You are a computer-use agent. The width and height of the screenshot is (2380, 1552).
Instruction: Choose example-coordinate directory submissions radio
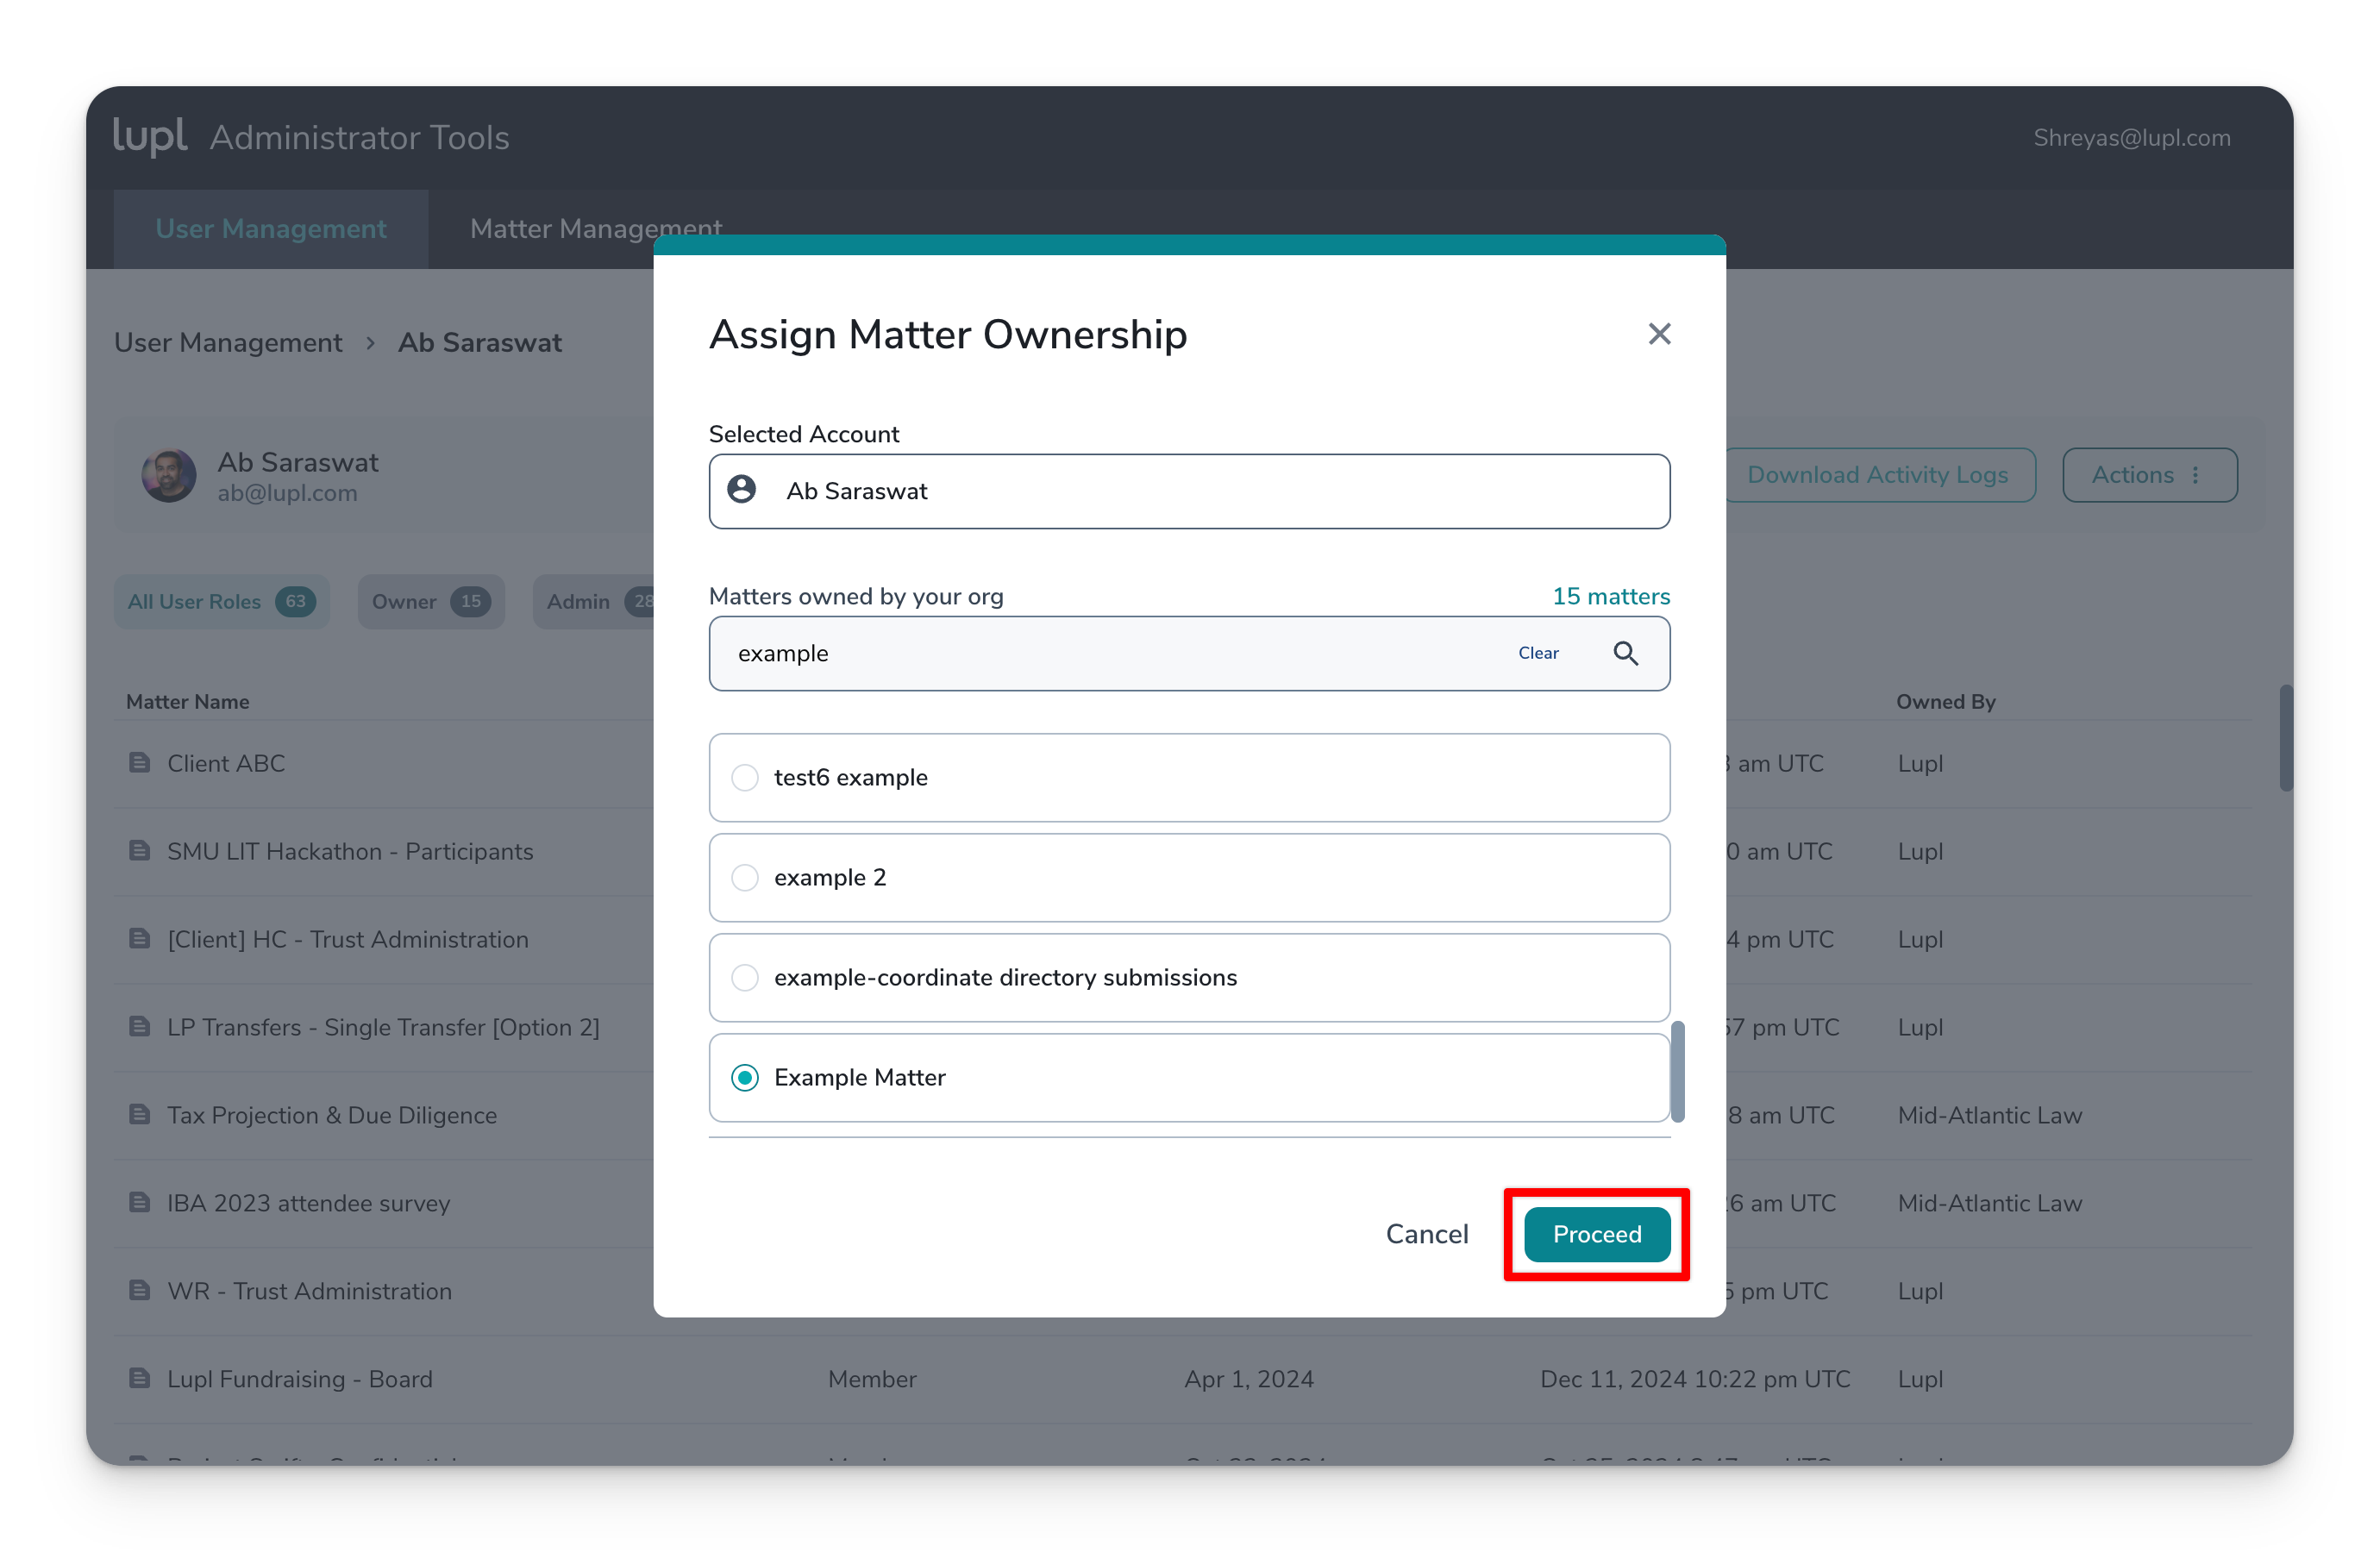[x=745, y=977]
